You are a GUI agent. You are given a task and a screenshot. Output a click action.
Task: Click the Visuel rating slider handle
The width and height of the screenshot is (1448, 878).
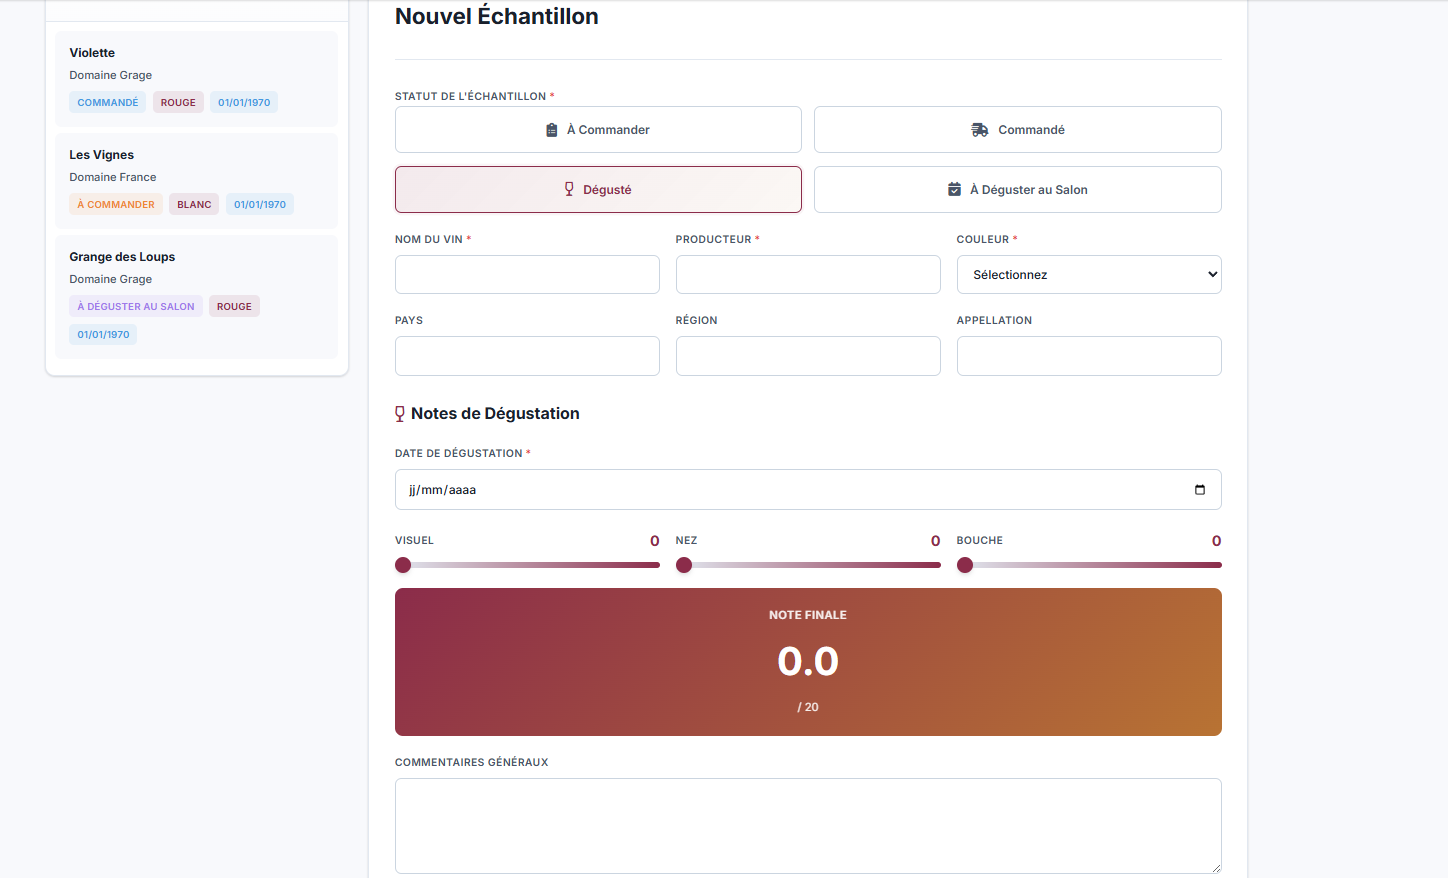click(403, 565)
